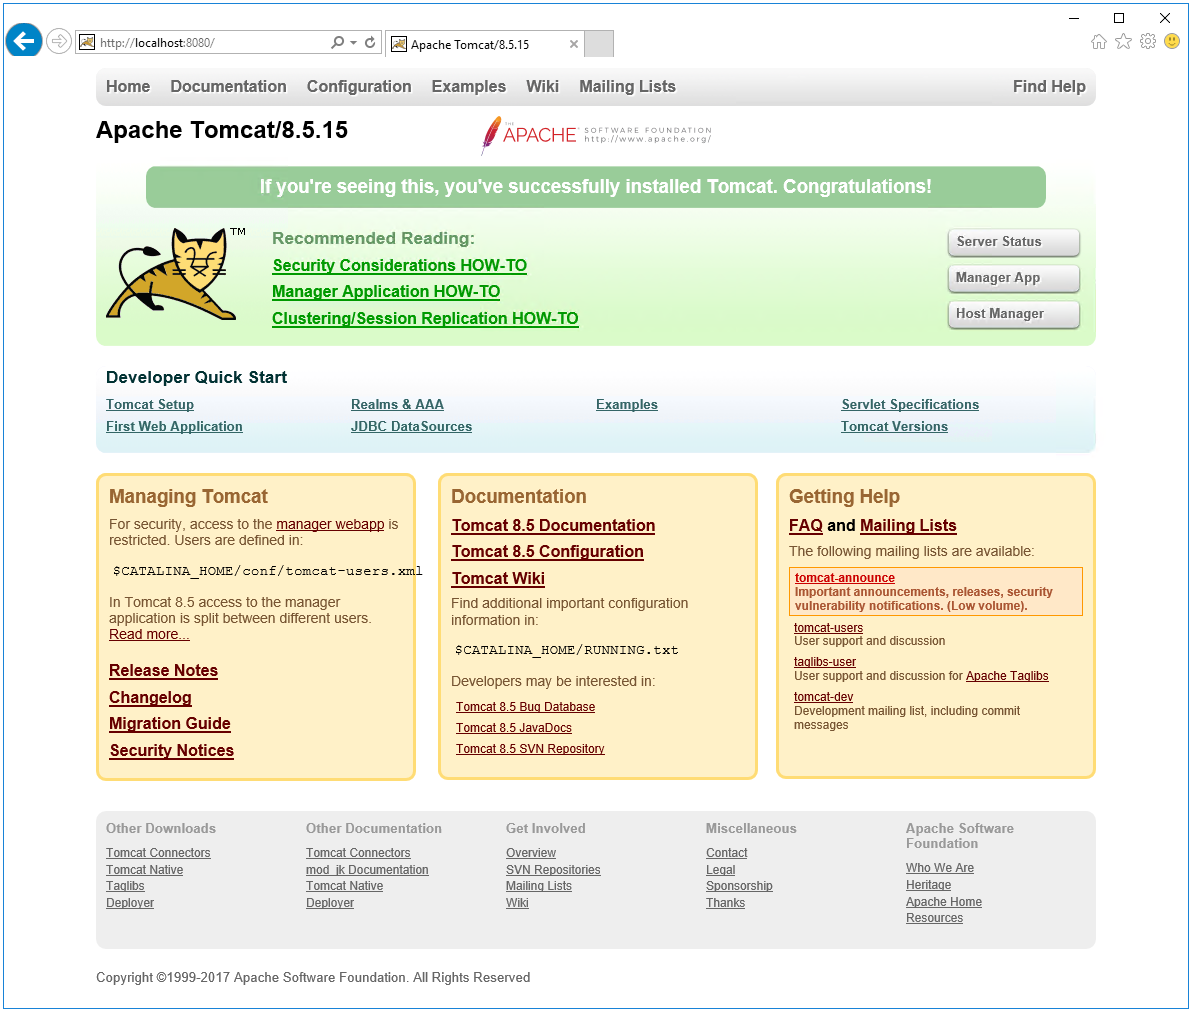Image resolution: width=1192 pixels, height=1013 pixels.
Task: Open the FAQ link under Getting Help
Action: click(806, 526)
